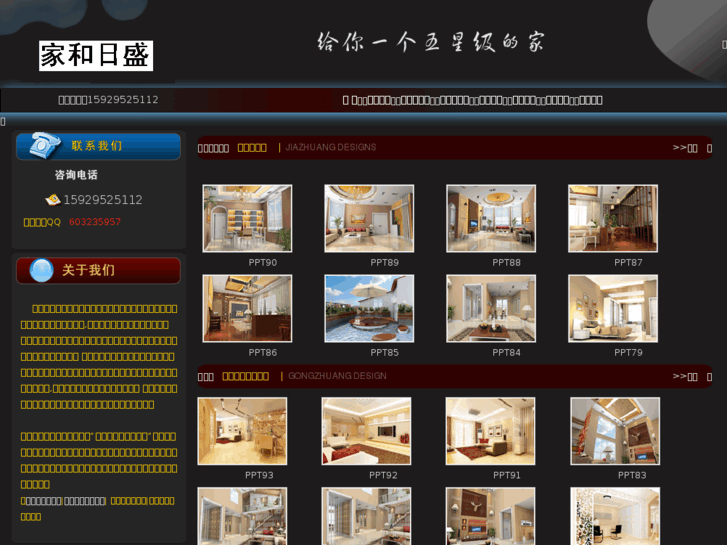Click the PPT79 caption link

coord(628,353)
